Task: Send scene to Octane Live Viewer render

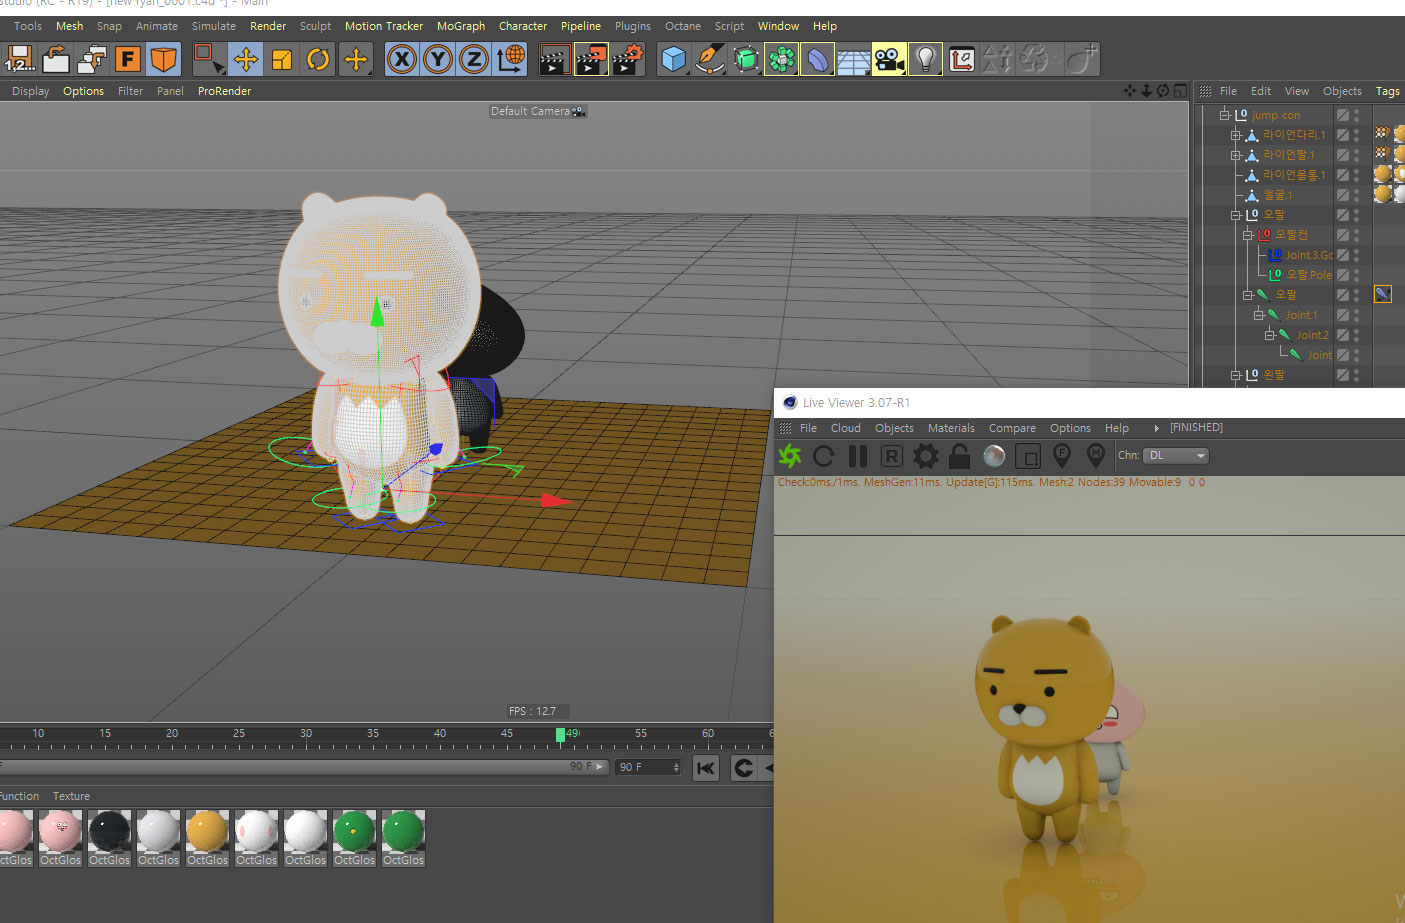Action: [x=790, y=456]
